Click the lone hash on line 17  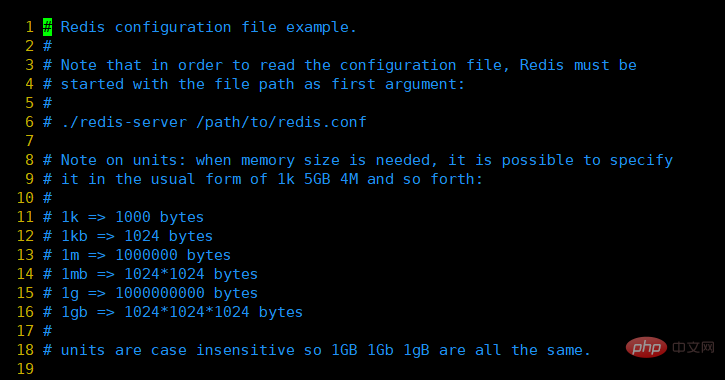47,331
